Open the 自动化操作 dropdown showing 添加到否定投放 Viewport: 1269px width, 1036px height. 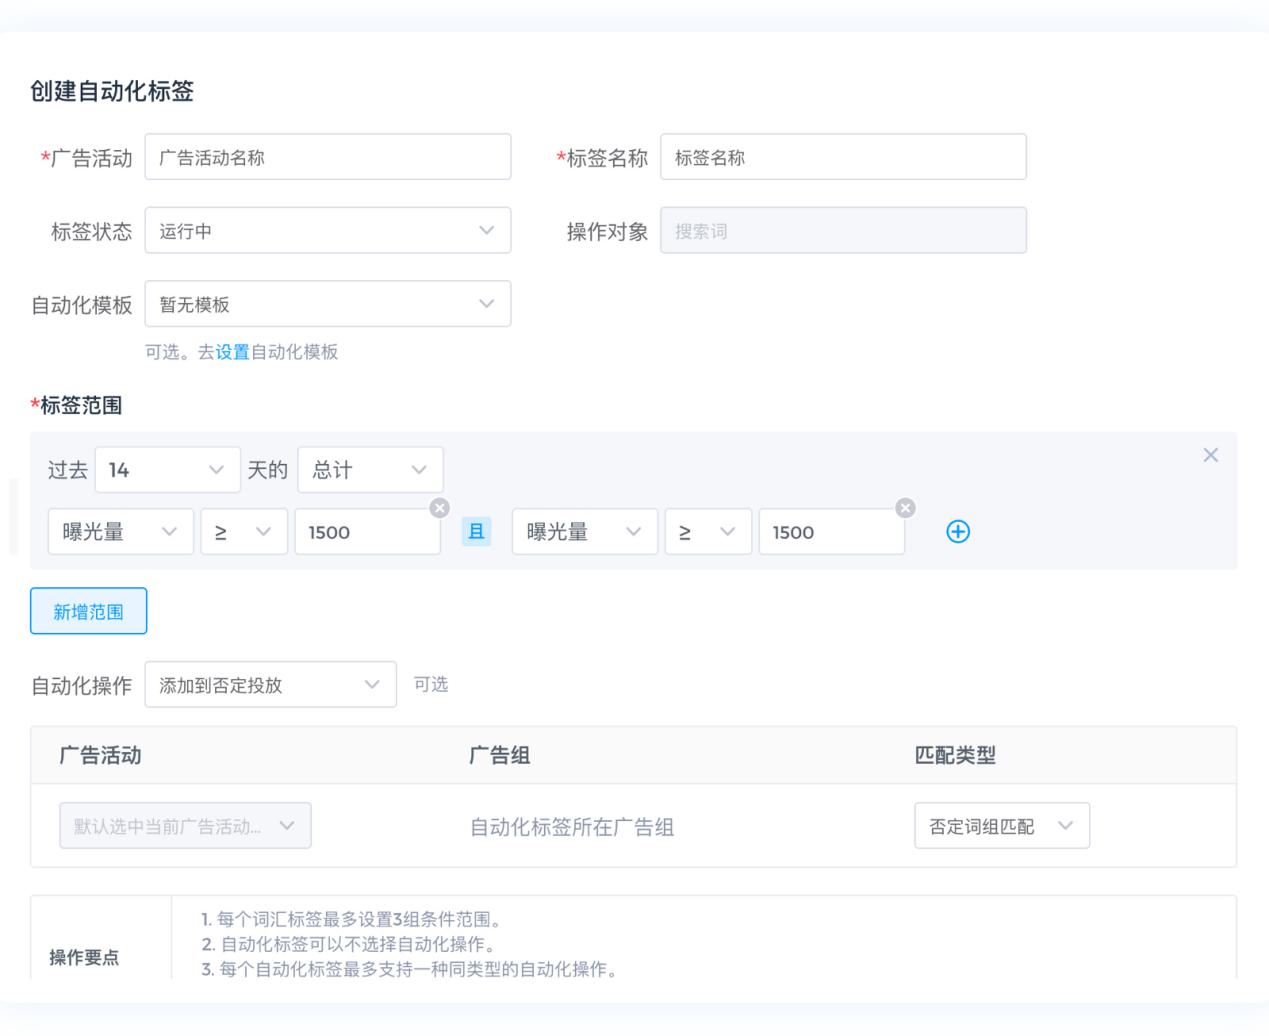(270, 685)
